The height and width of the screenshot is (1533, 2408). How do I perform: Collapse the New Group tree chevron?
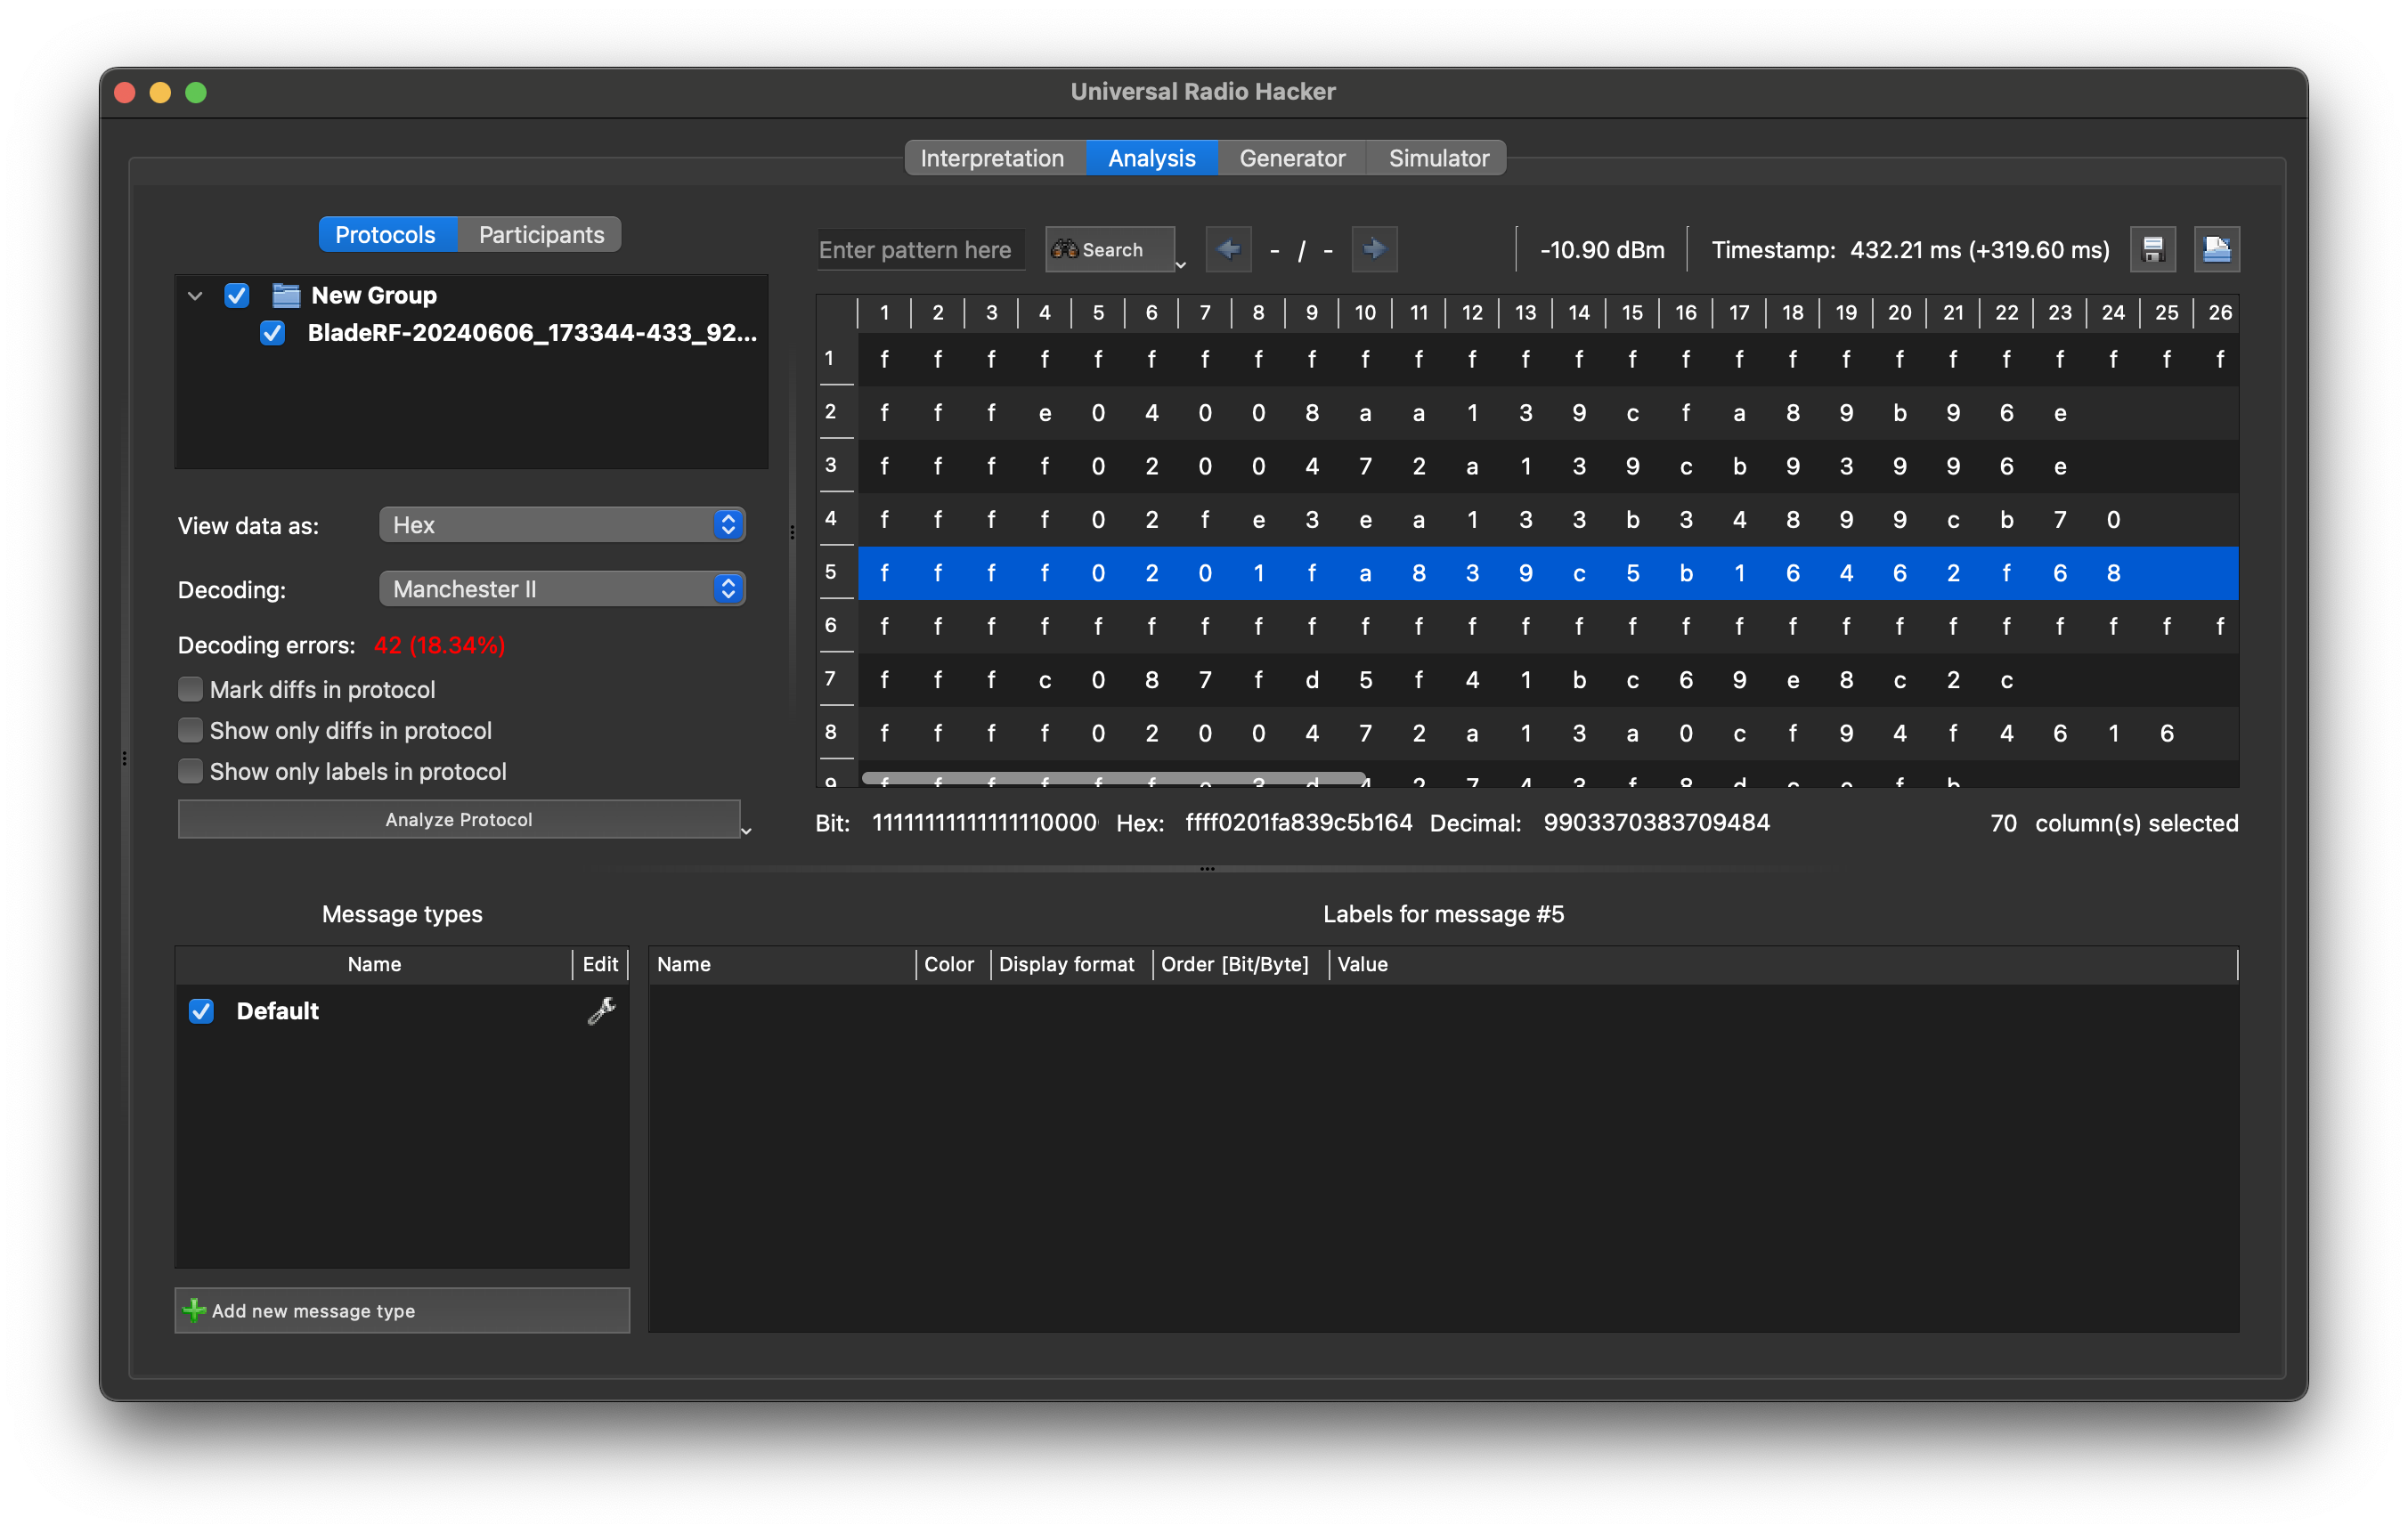click(196, 296)
